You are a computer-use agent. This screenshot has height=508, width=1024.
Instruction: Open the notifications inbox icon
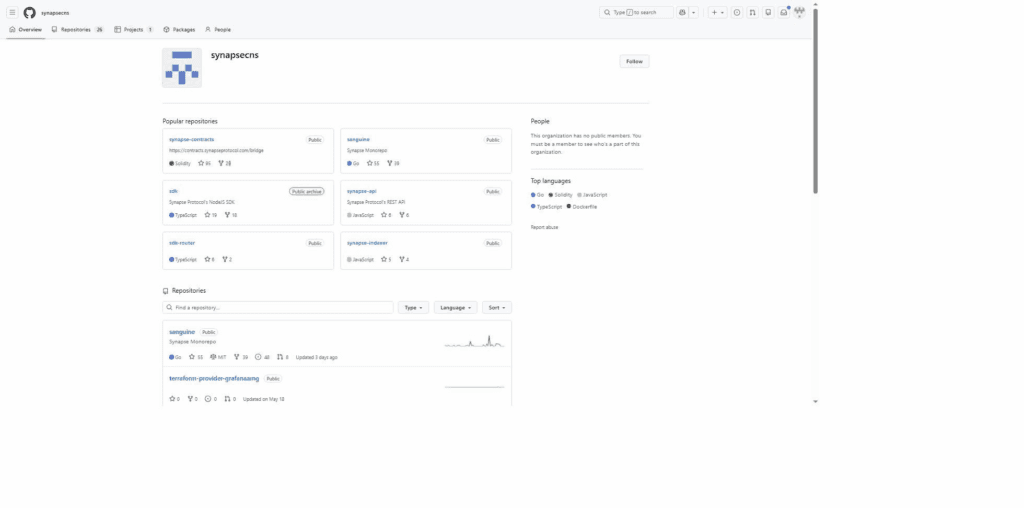coord(784,12)
